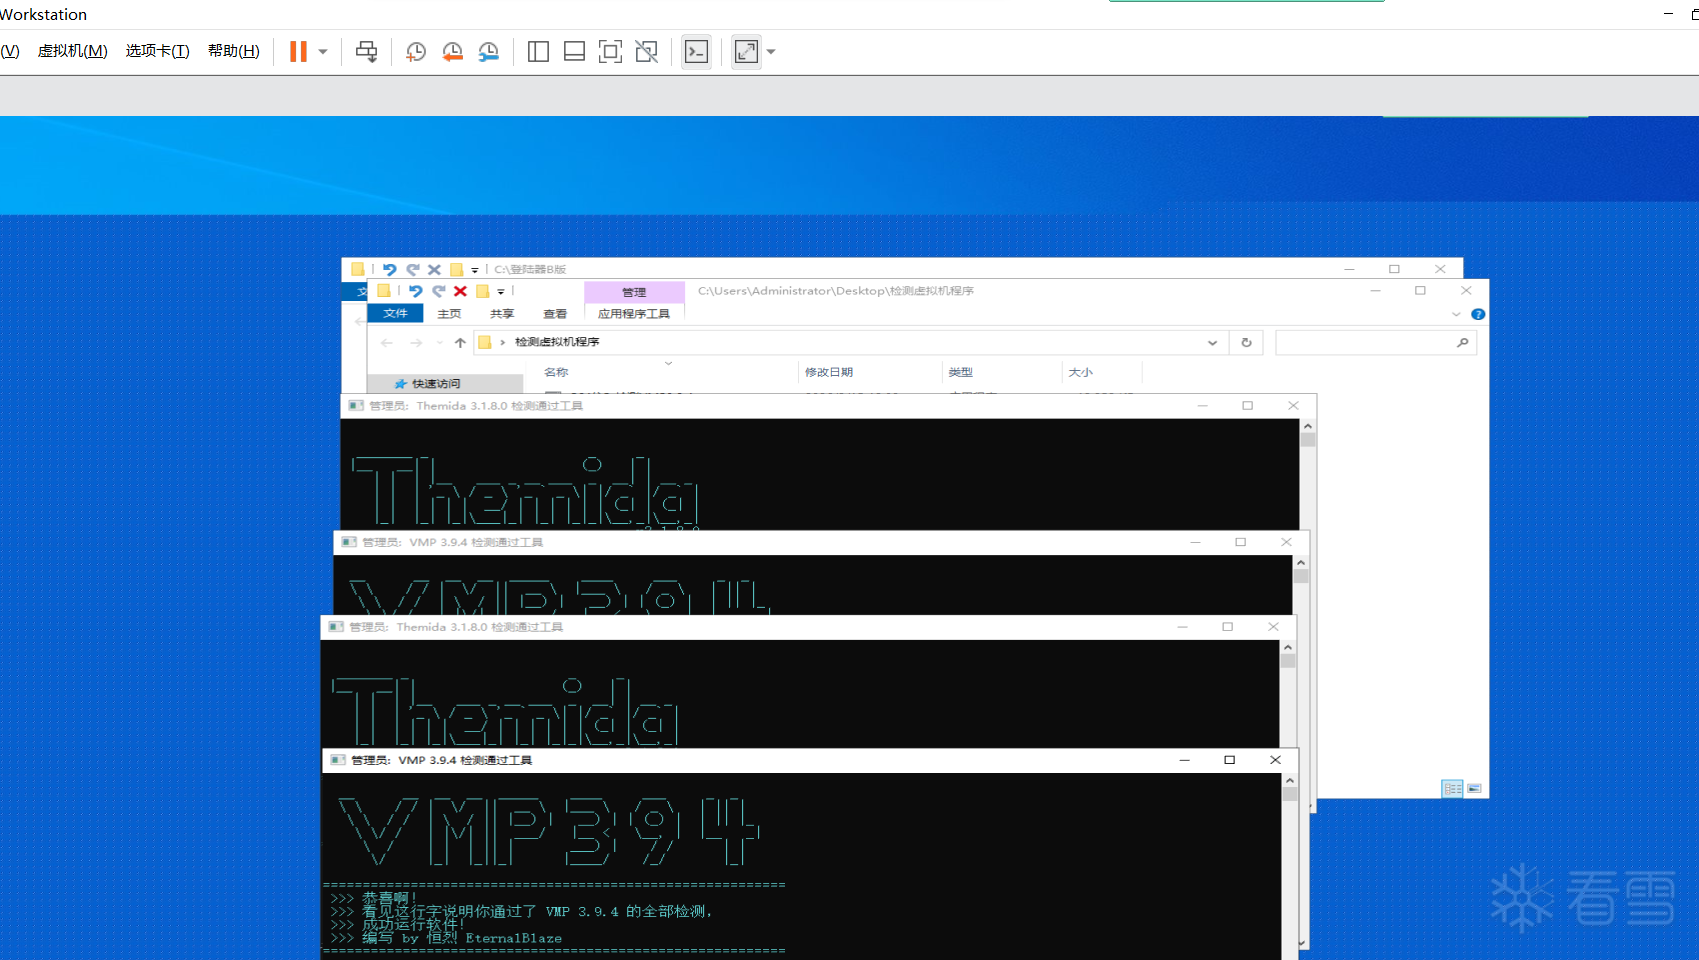Viewport: 1699px width, 960px height.
Task: Open the 虚拟机(M) menu
Action: 72,51
